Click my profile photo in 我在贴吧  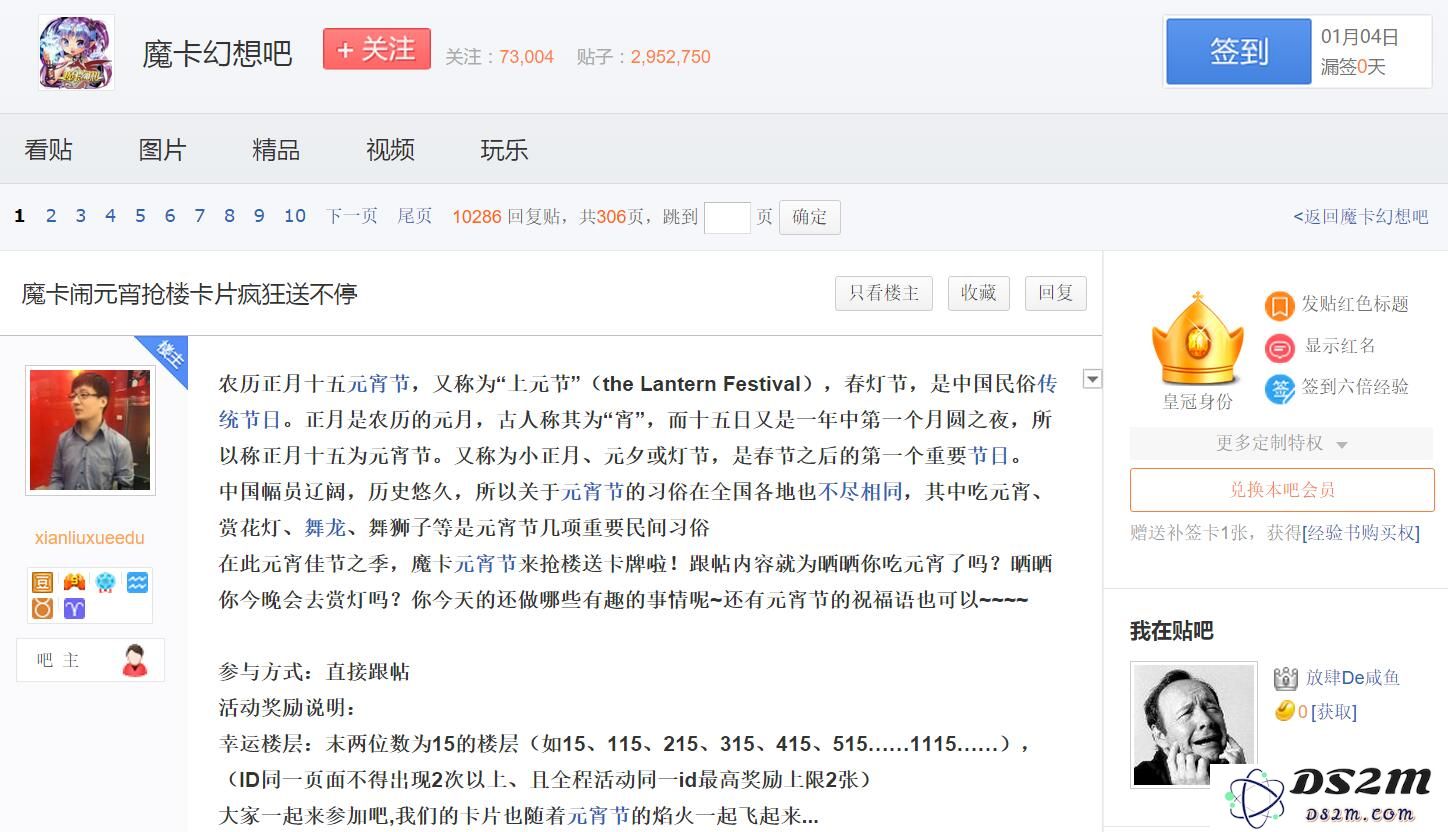tap(1194, 724)
